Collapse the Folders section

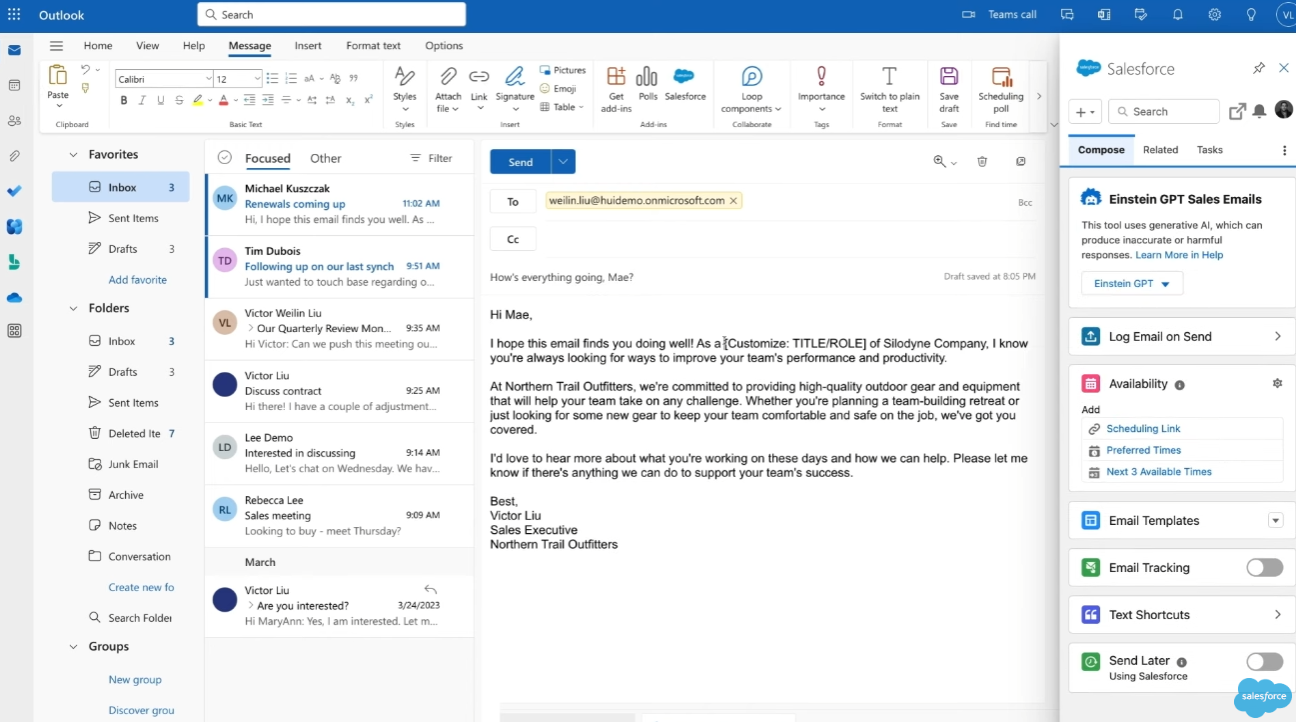73,308
